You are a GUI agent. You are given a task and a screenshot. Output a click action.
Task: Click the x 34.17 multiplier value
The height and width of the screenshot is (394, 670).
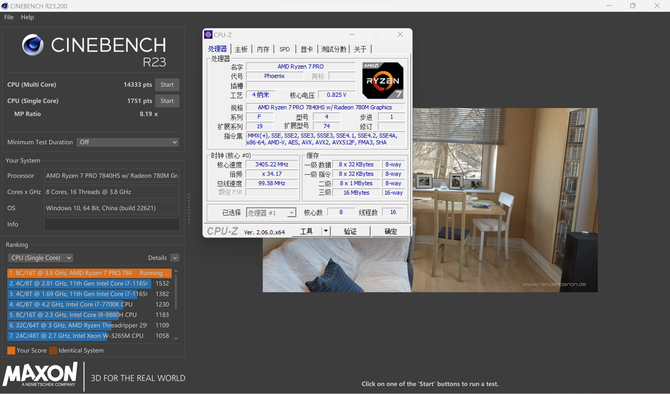272,174
